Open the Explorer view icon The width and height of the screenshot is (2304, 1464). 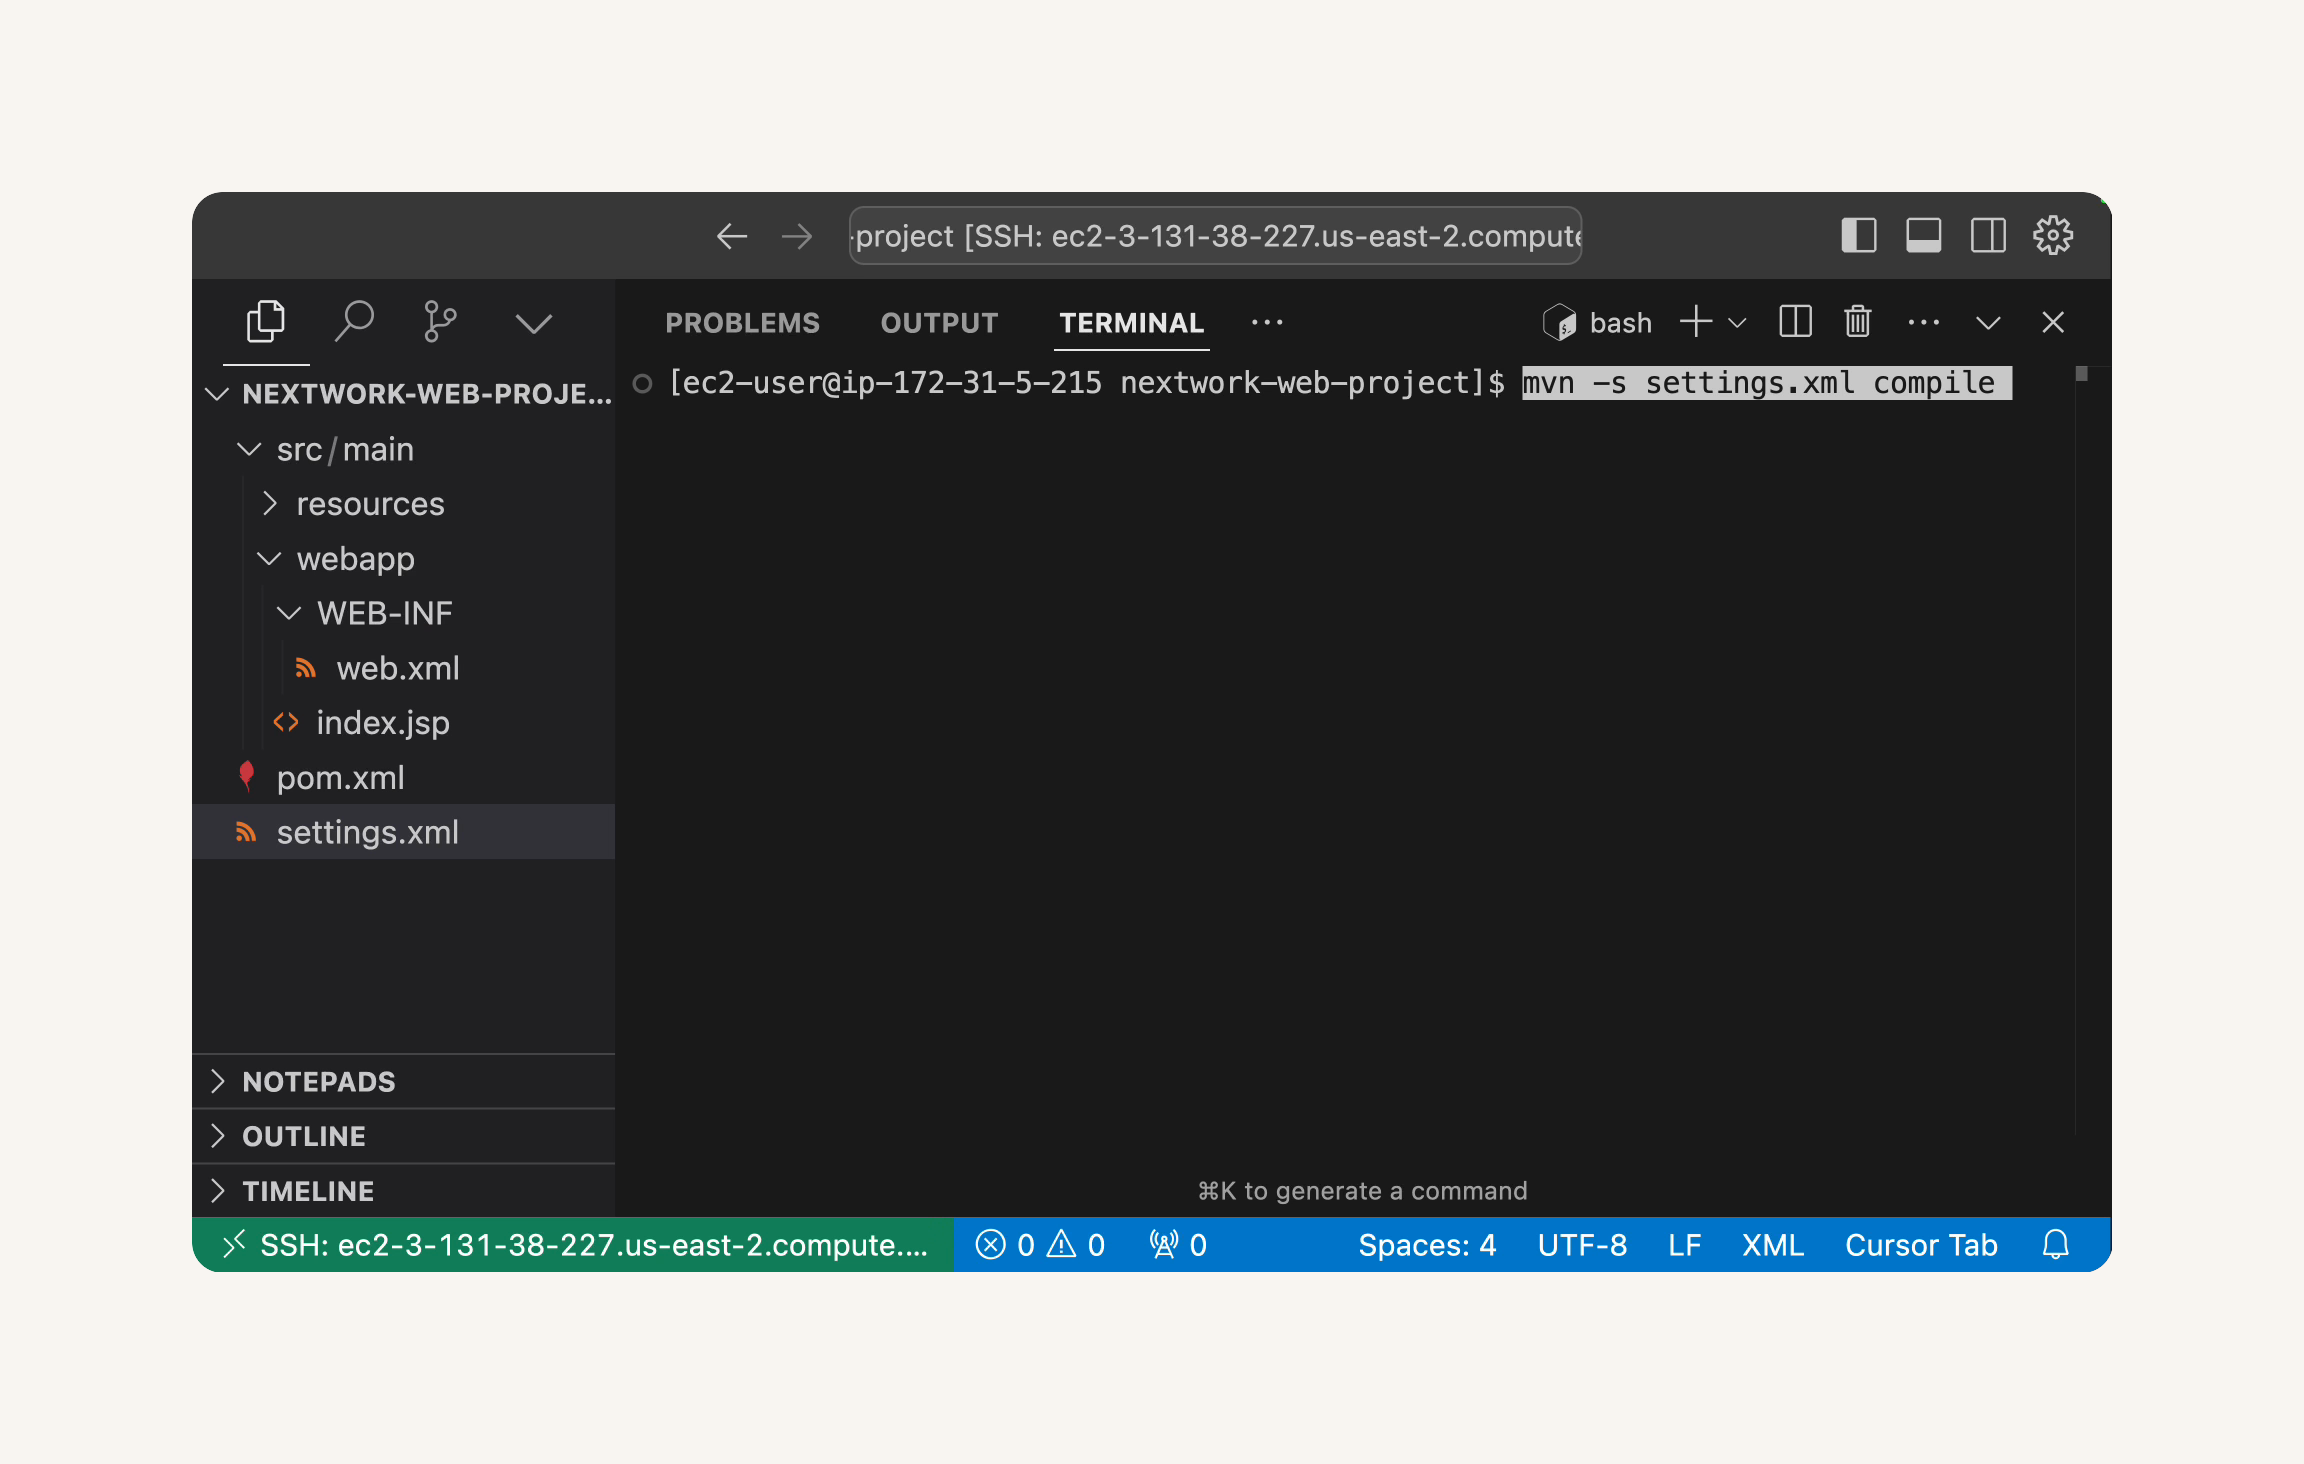pyautogui.click(x=266, y=322)
